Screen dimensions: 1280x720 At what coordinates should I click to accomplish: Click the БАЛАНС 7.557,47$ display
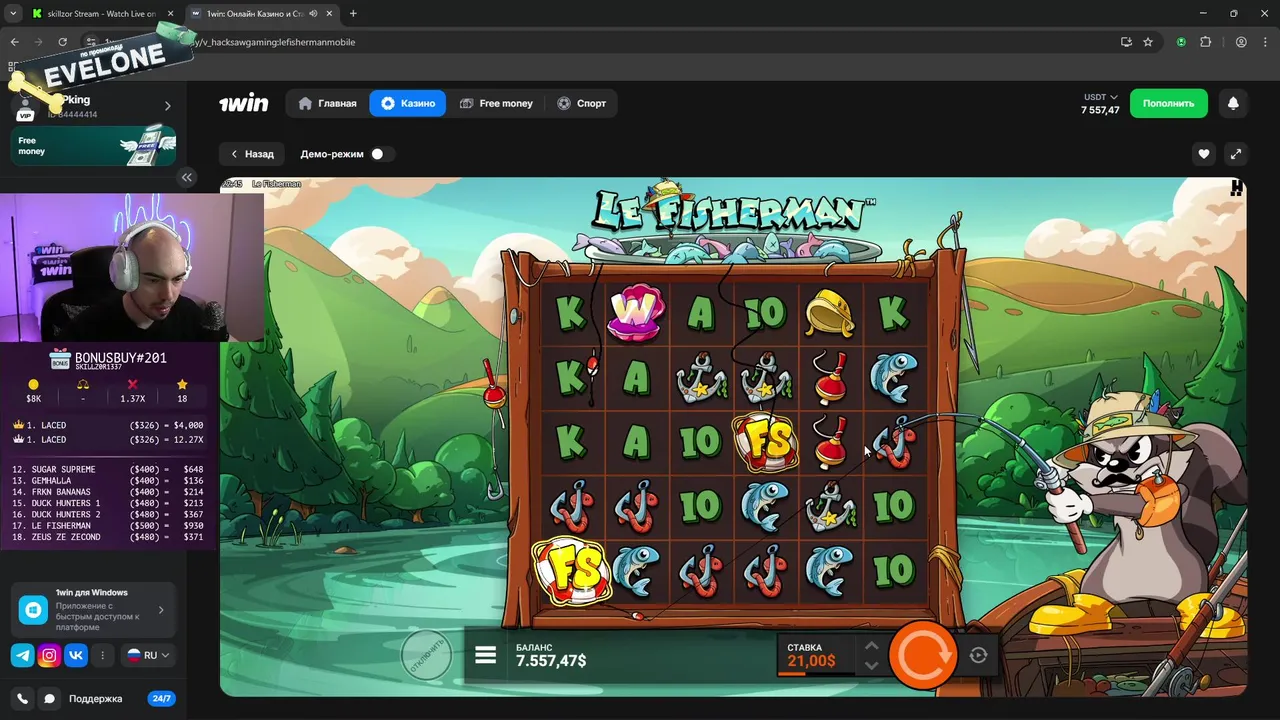coord(551,655)
